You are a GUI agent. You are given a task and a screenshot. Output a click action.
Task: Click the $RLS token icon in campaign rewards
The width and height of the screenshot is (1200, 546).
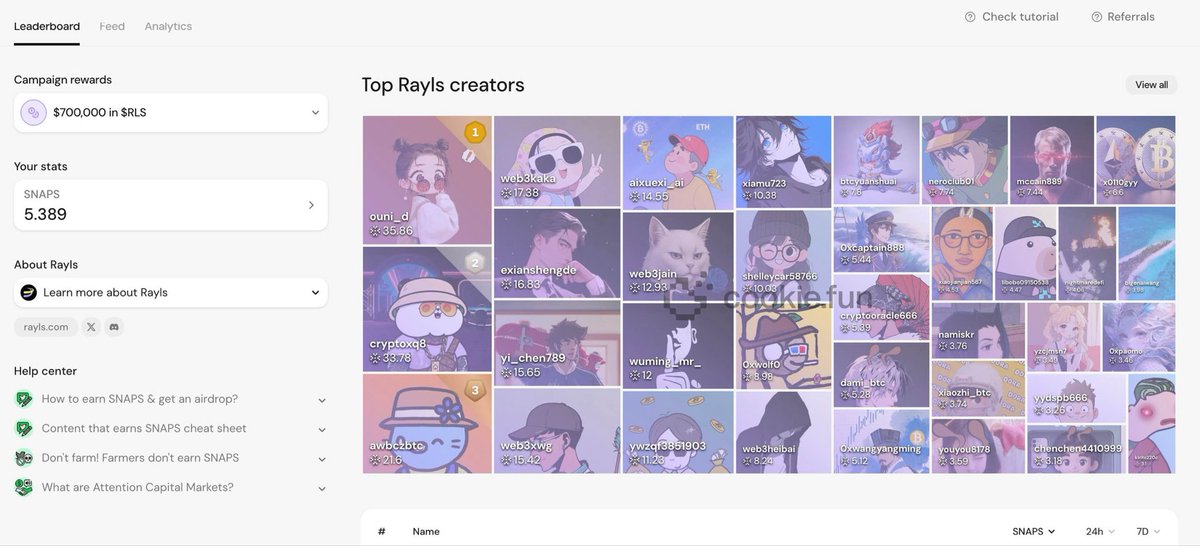coord(34,113)
